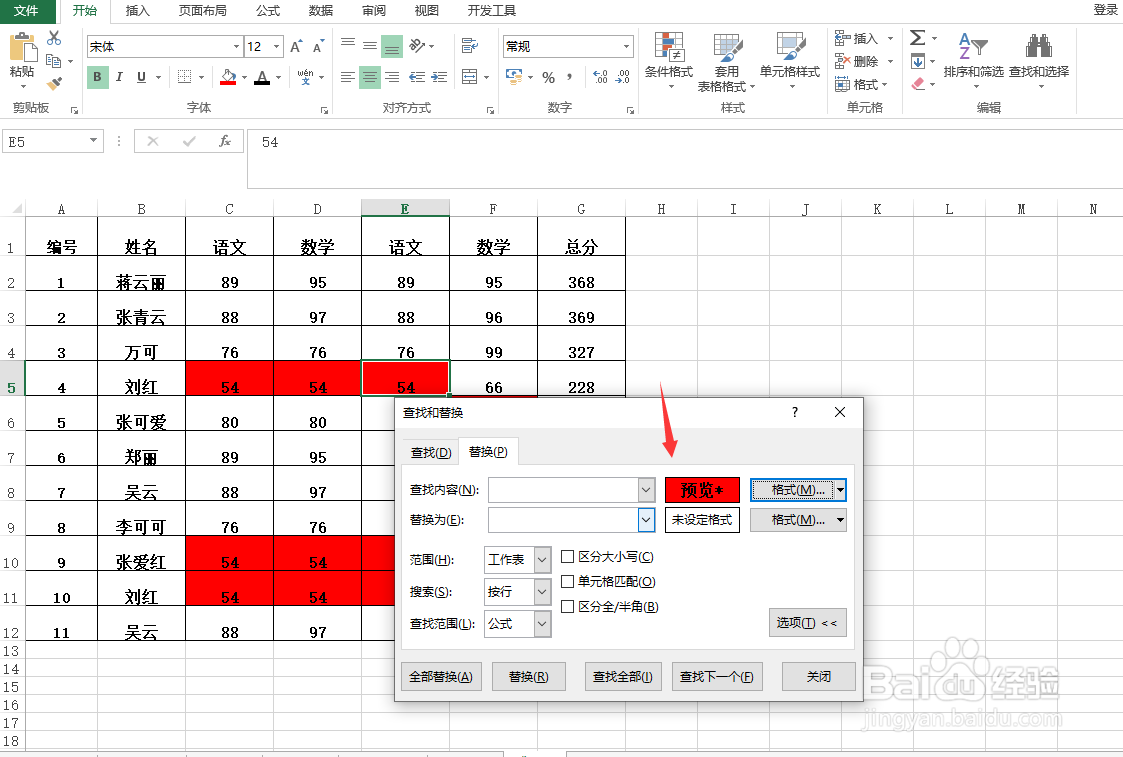This screenshot has width=1123, height=757.
Task: Open the 文件 menu
Action: click(26, 11)
